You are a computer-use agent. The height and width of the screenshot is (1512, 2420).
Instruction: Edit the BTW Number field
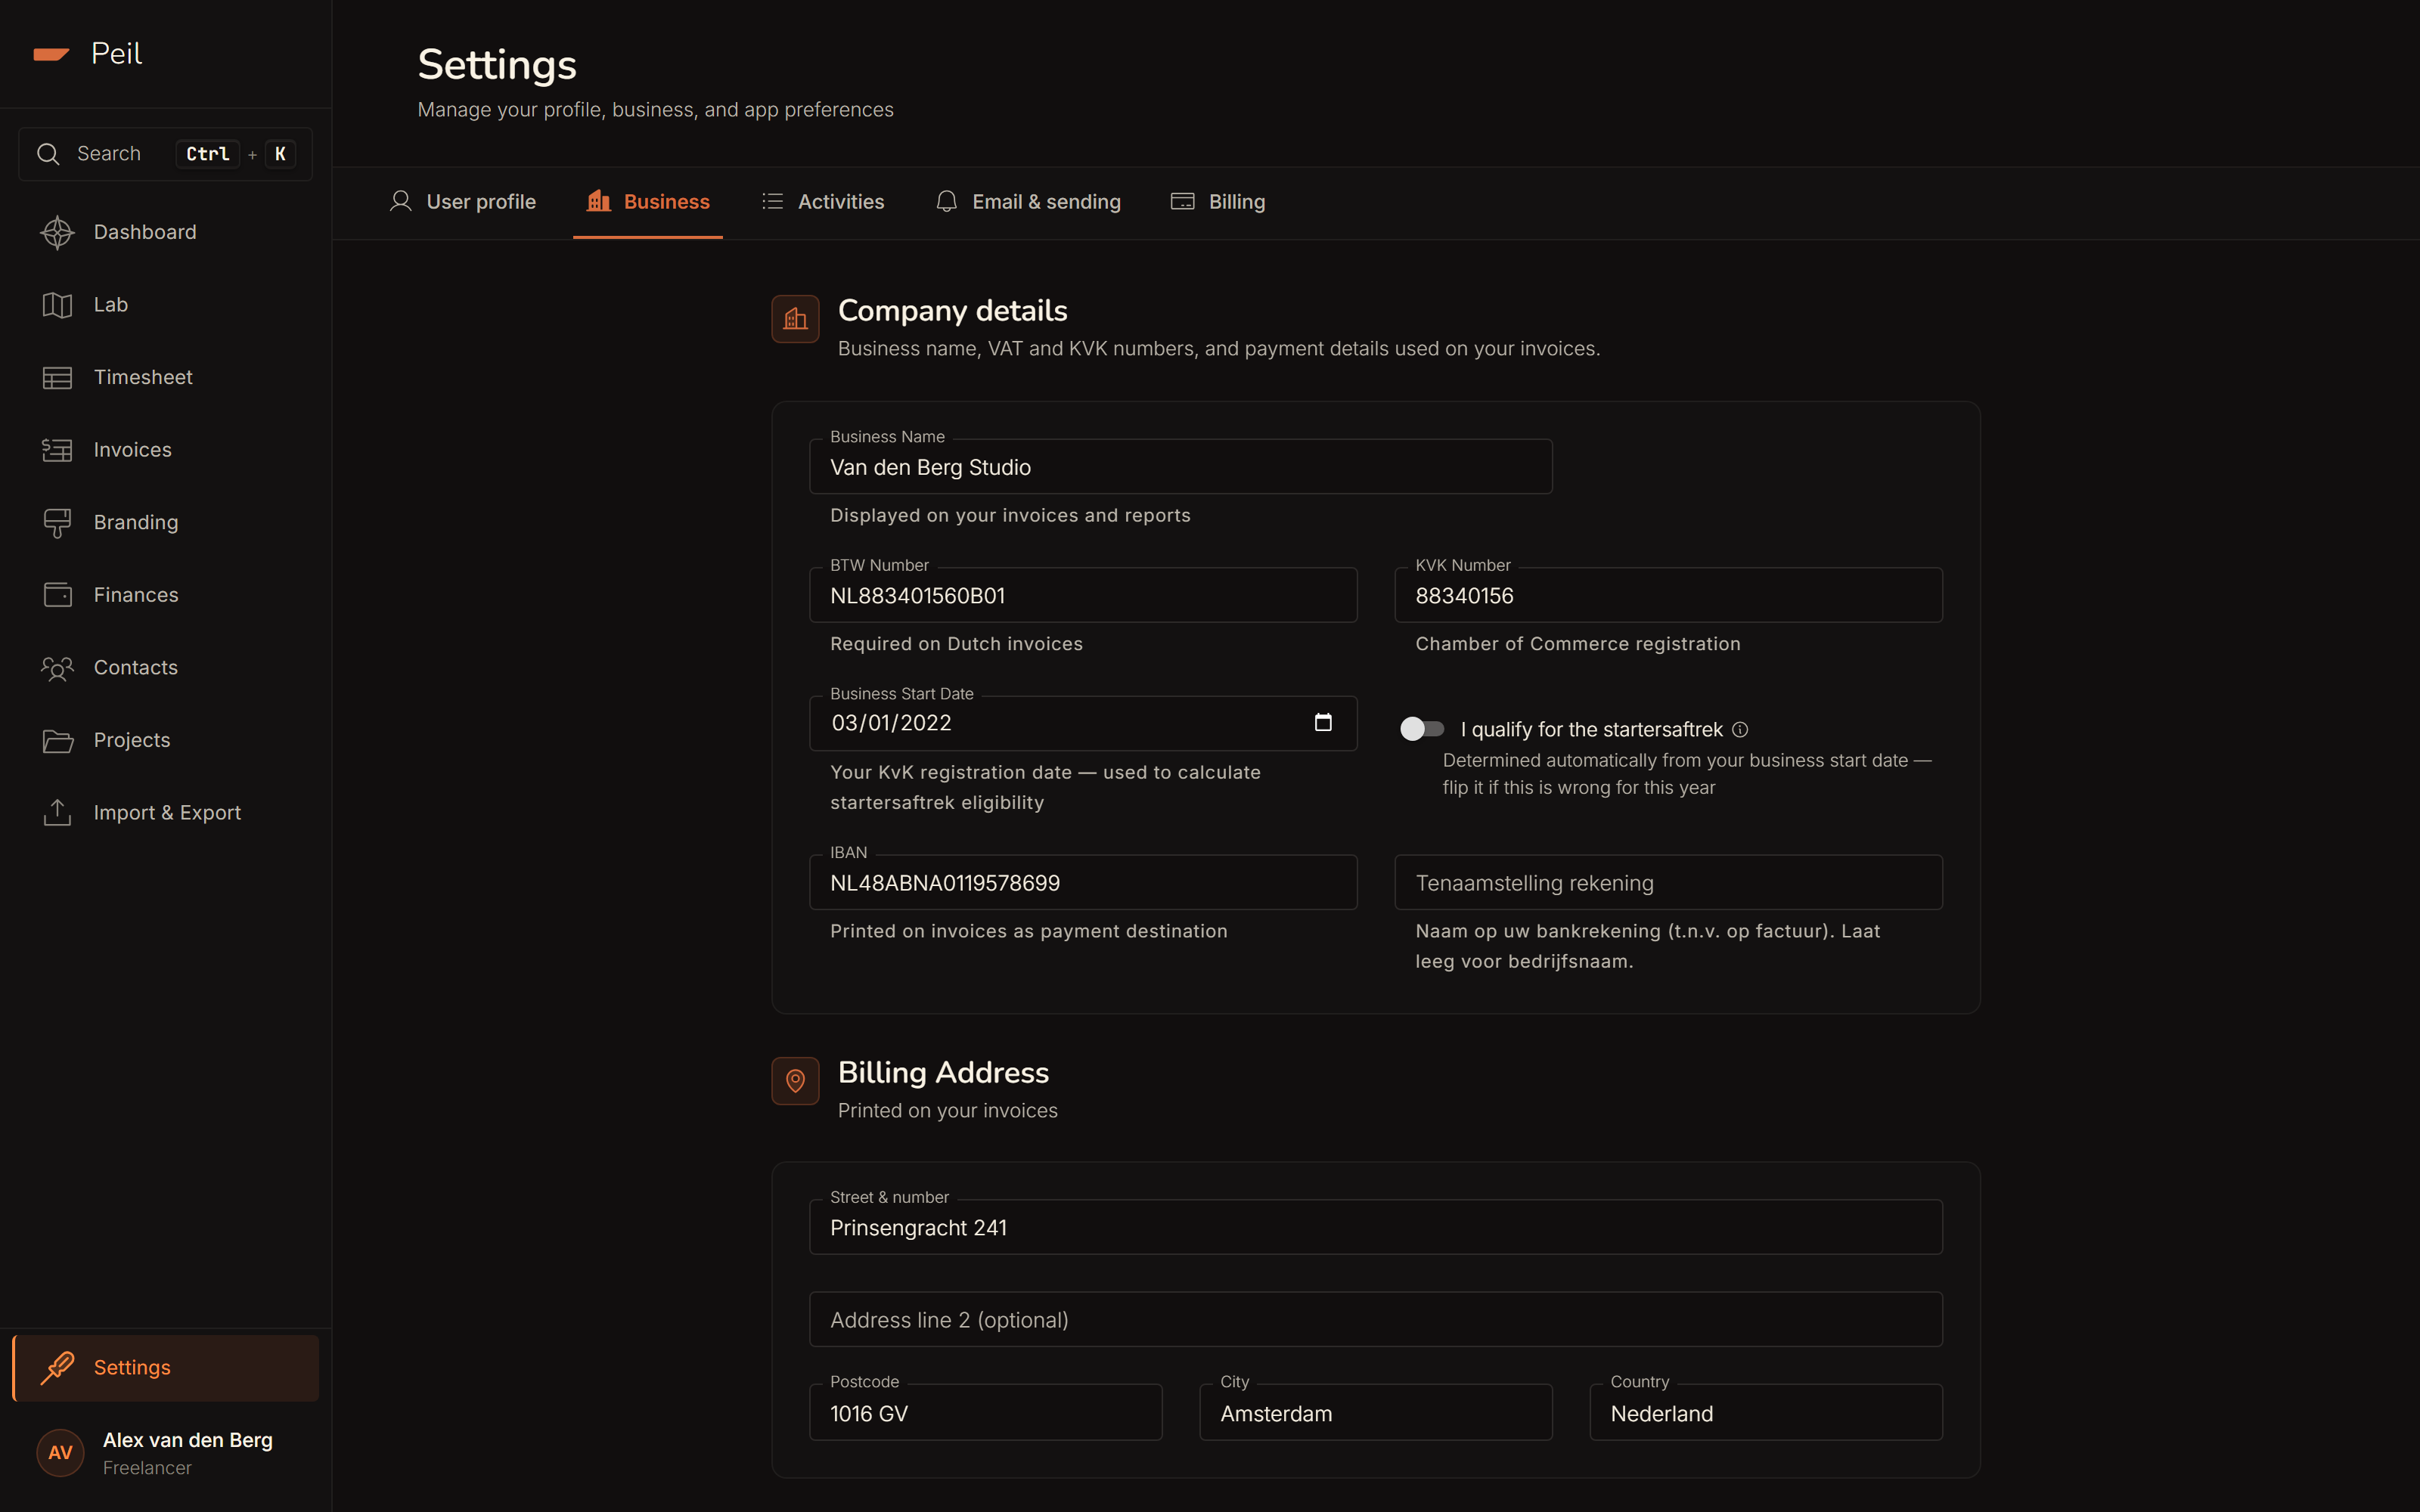pyautogui.click(x=1083, y=595)
